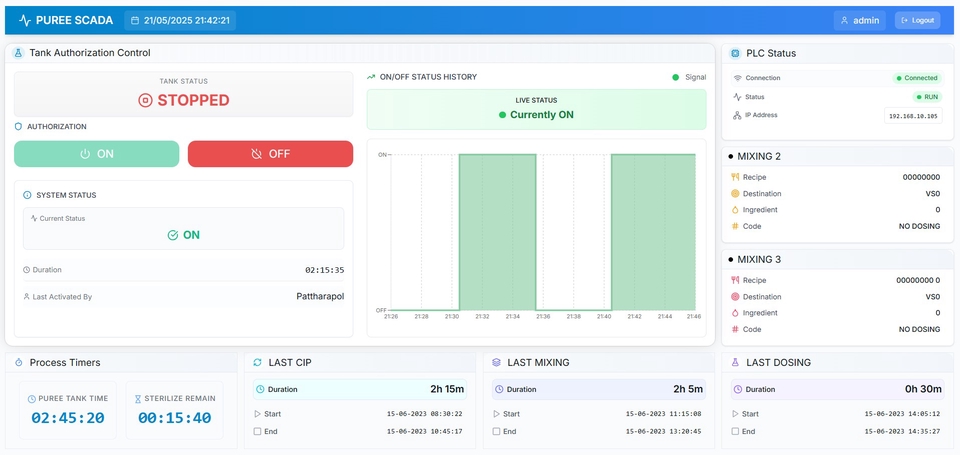The width and height of the screenshot is (960, 455).
Task: Click the admin user profile icon
Action: point(845,20)
